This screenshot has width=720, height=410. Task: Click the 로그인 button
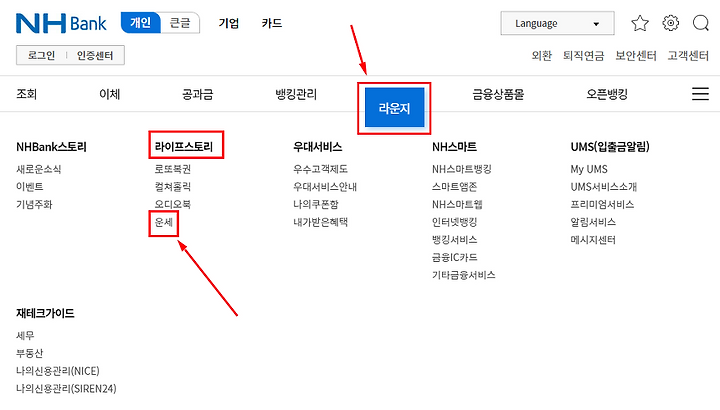click(41, 55)
